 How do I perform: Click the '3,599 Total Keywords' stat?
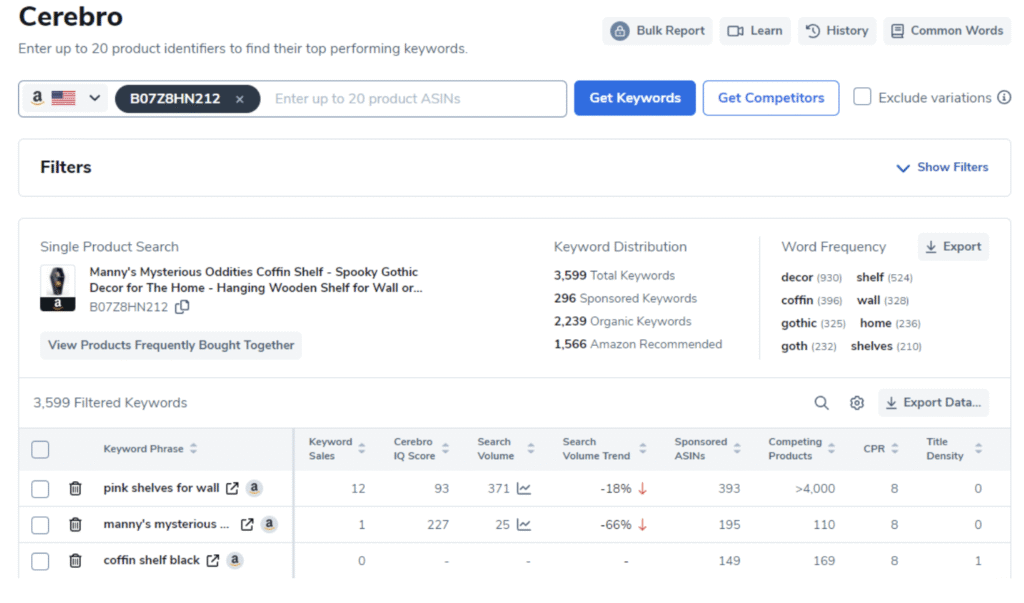tap(615, 276)
